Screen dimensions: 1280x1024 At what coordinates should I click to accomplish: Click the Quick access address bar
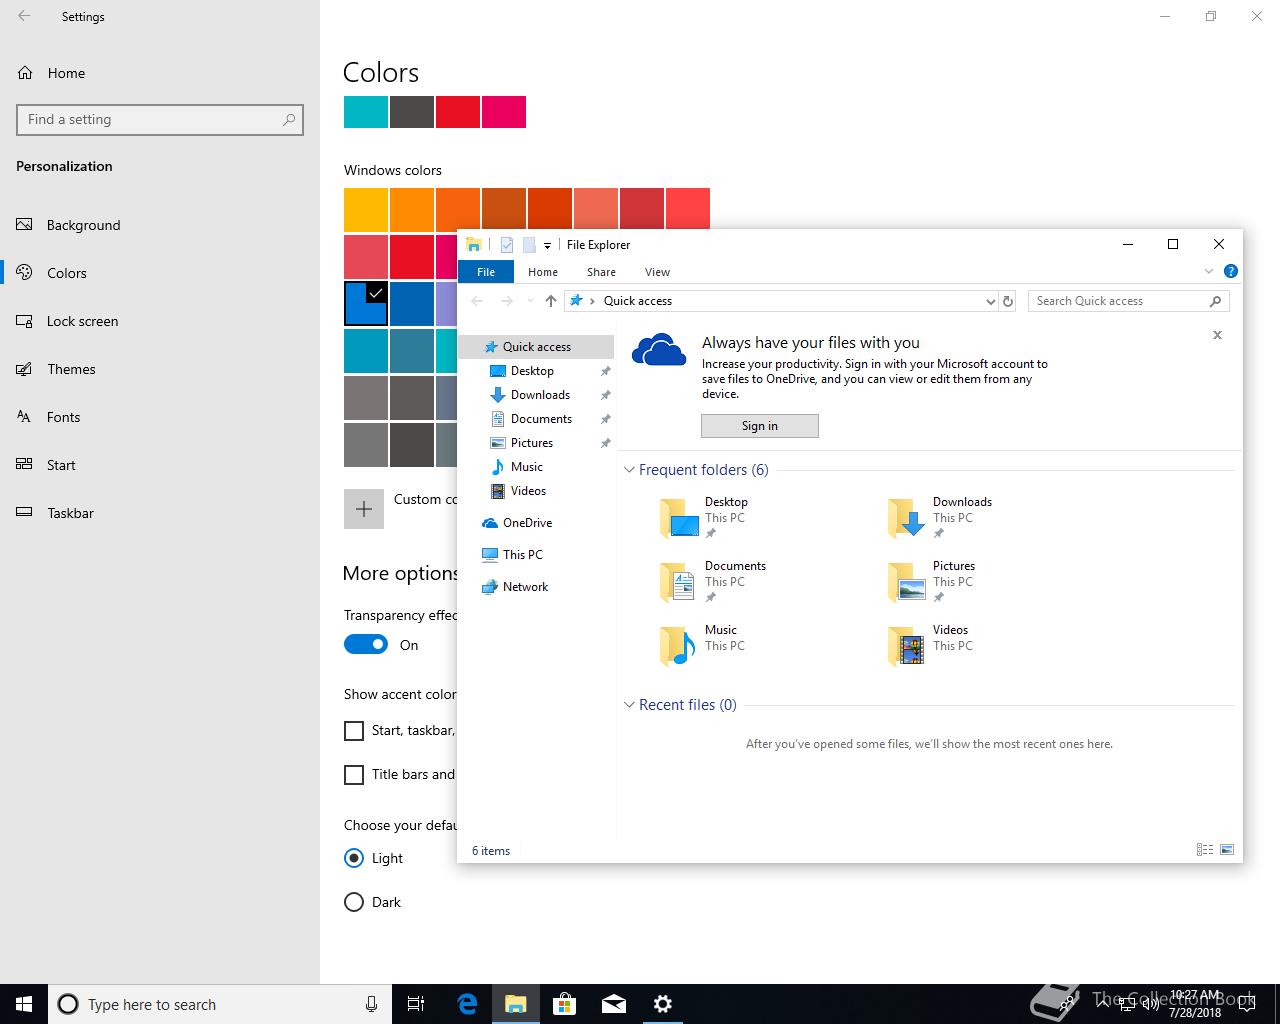tap(780, 301)
